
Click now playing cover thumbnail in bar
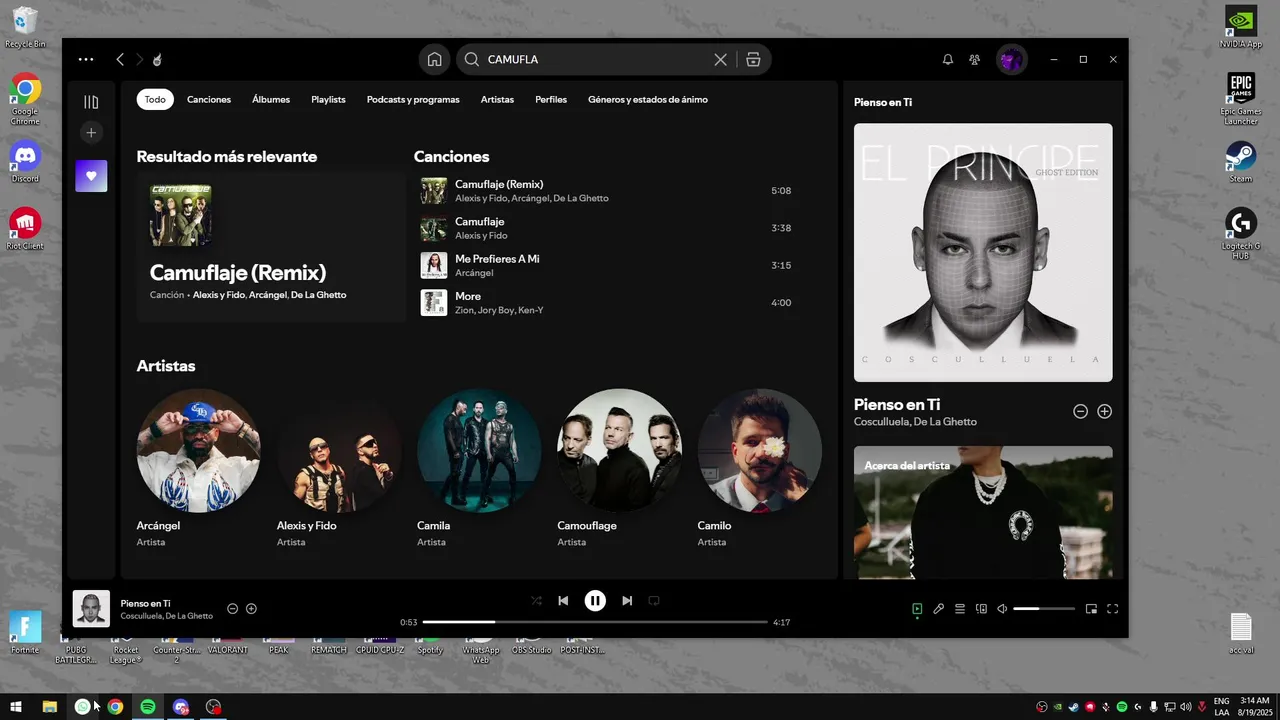click(91, 608)
